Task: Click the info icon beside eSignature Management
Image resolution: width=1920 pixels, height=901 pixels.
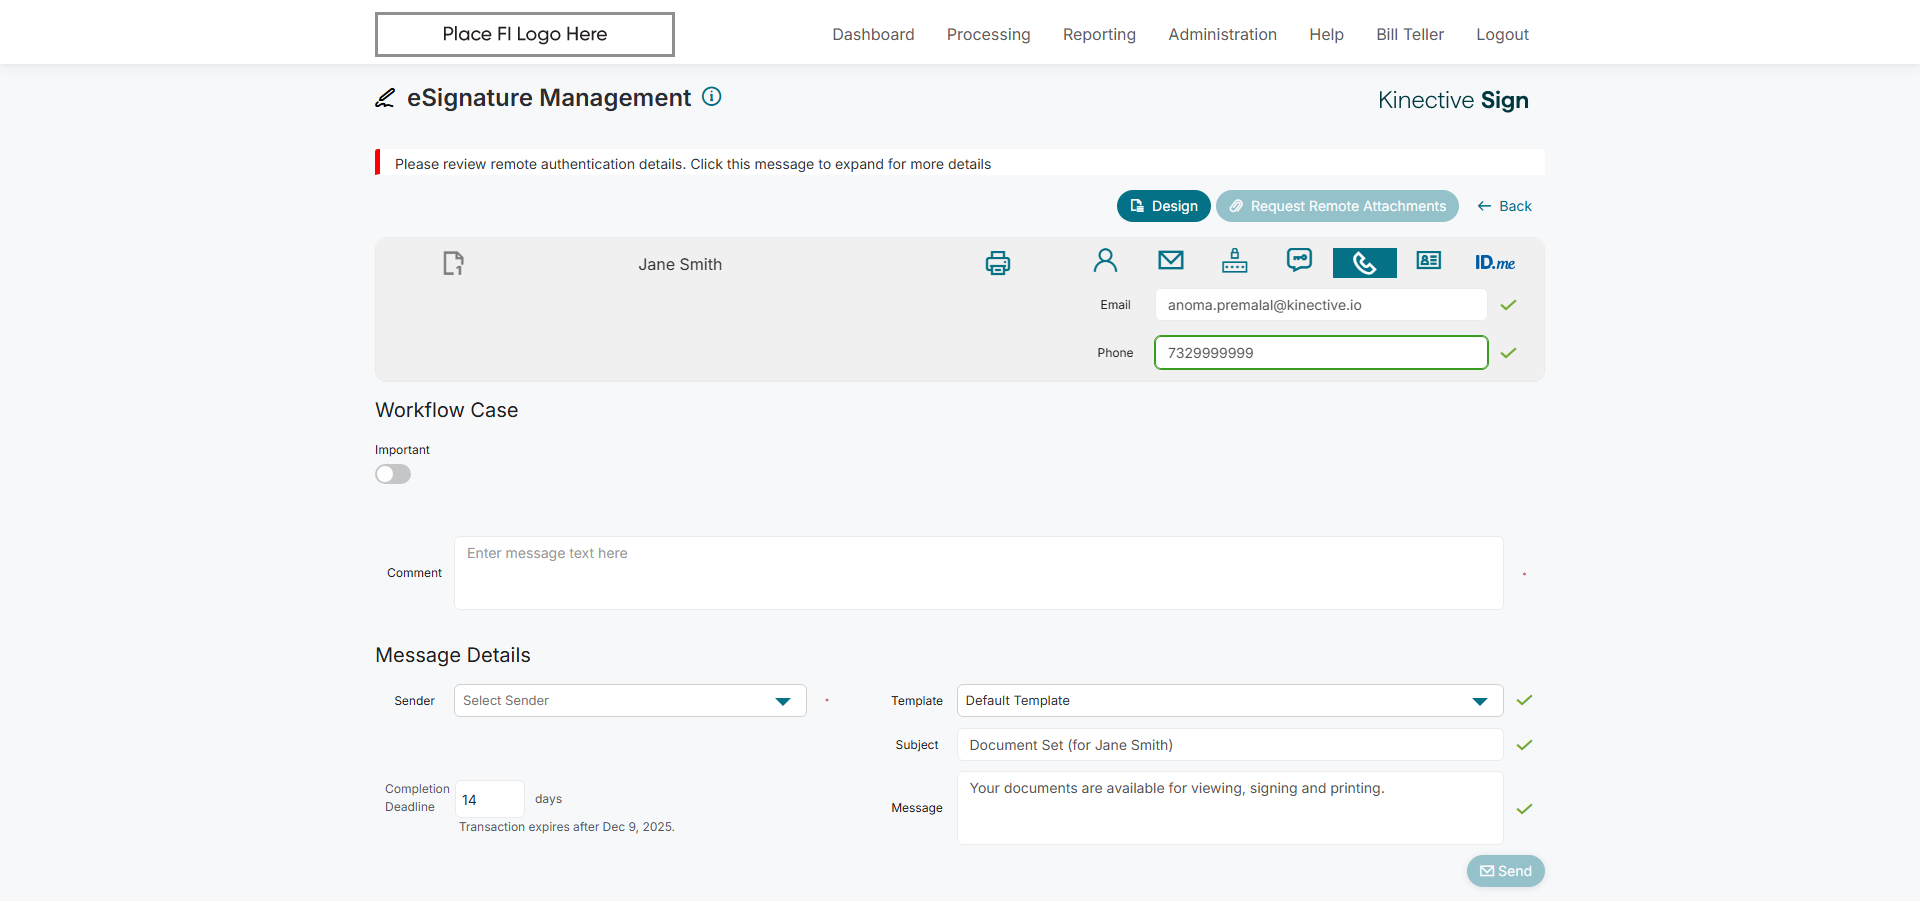Action: 712,97
